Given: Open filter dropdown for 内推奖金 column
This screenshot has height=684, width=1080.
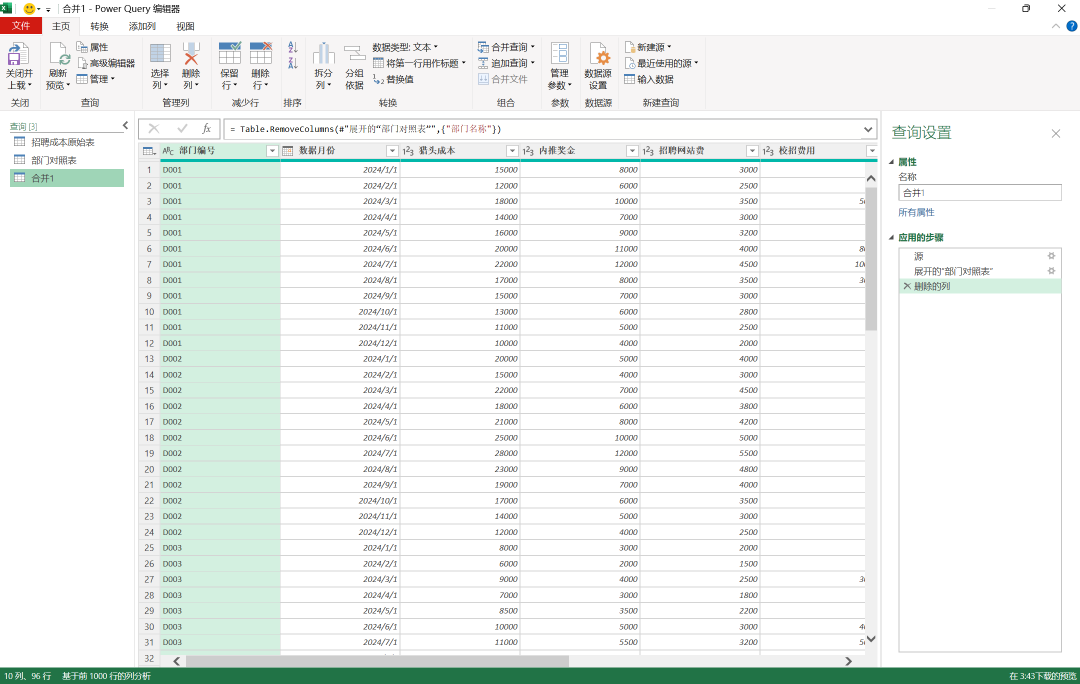Looking at the screenshot, I should pos(632,151).
